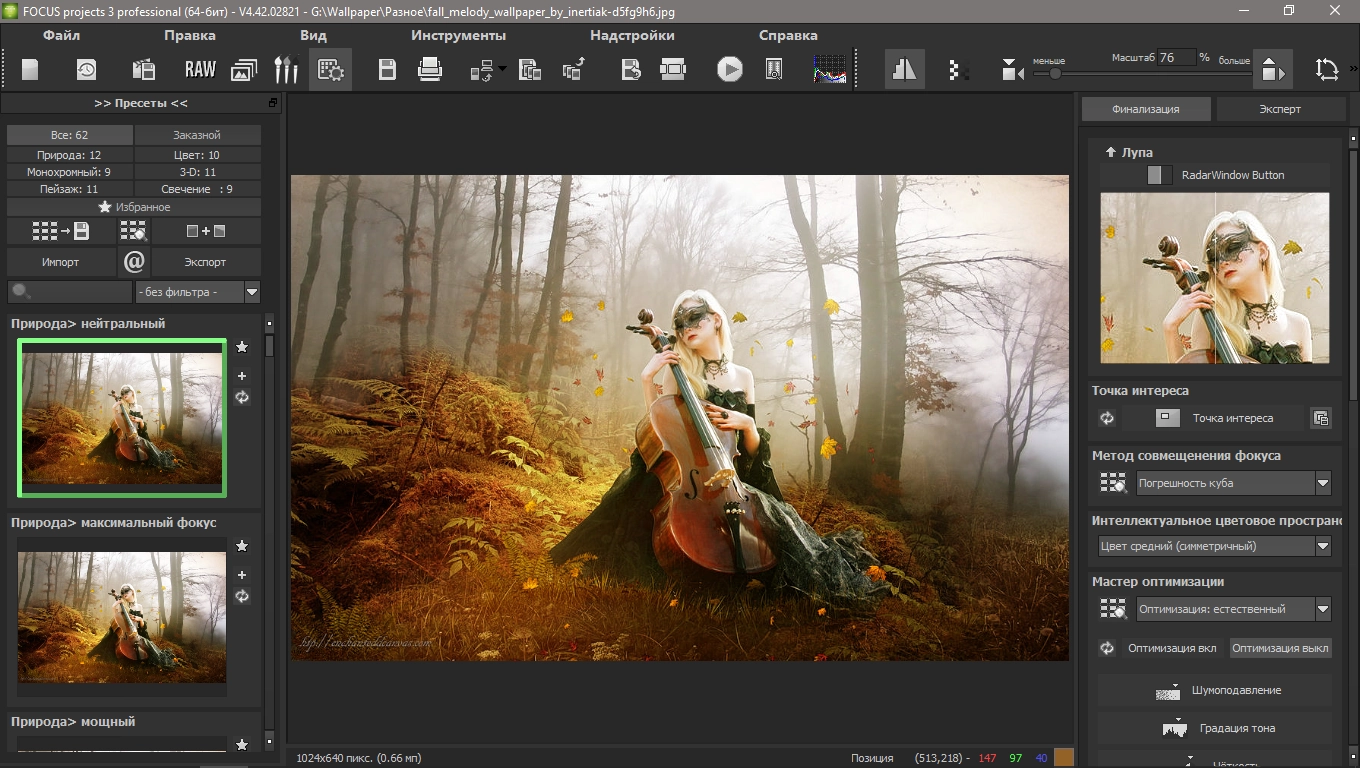Click the round play button icon

point(730,69)
